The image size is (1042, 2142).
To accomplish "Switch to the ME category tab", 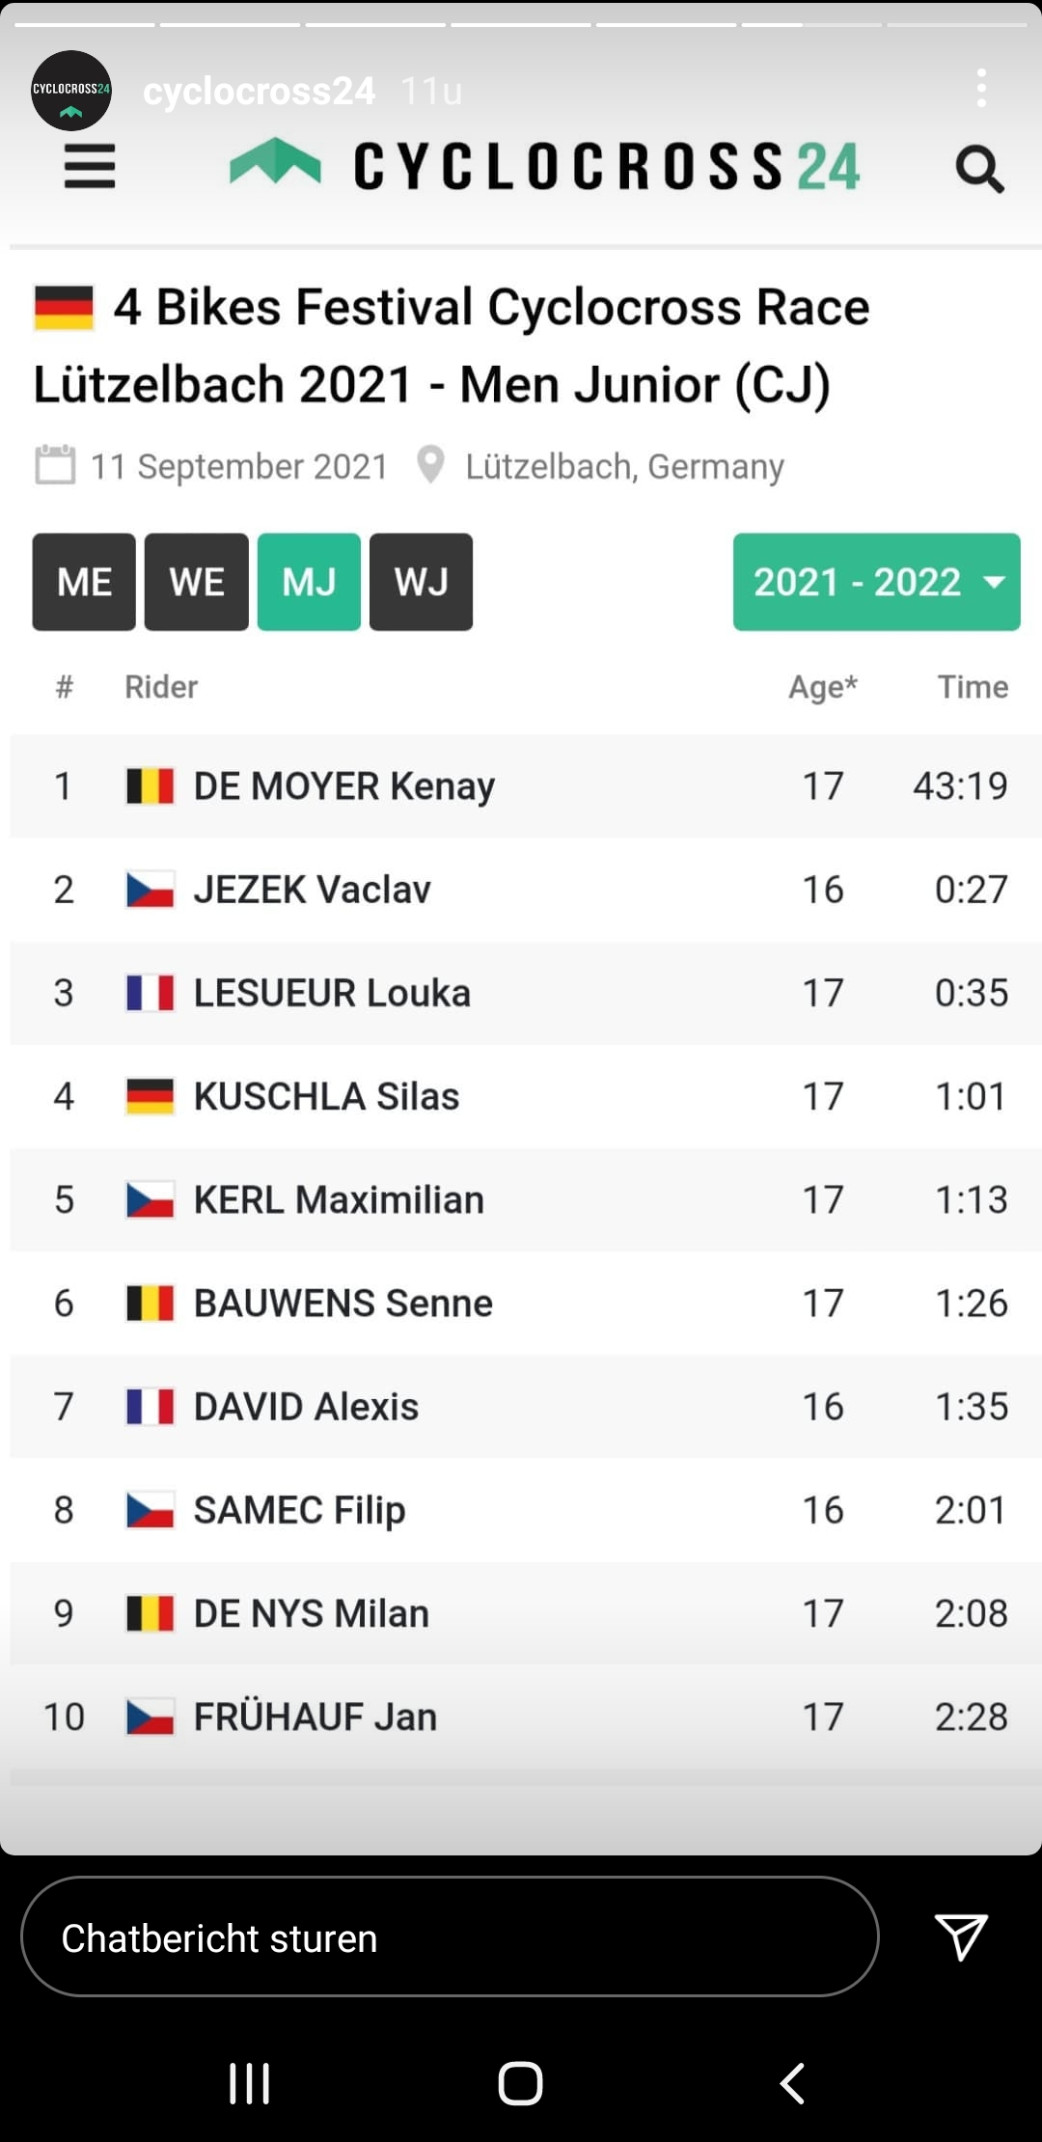I will point(84,582).
